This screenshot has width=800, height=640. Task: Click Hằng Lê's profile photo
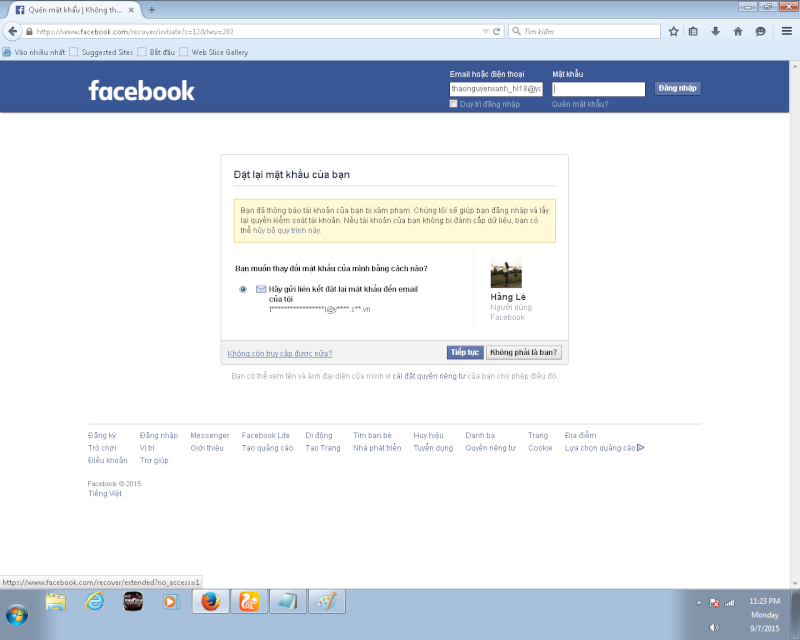(x=506, y=273)
